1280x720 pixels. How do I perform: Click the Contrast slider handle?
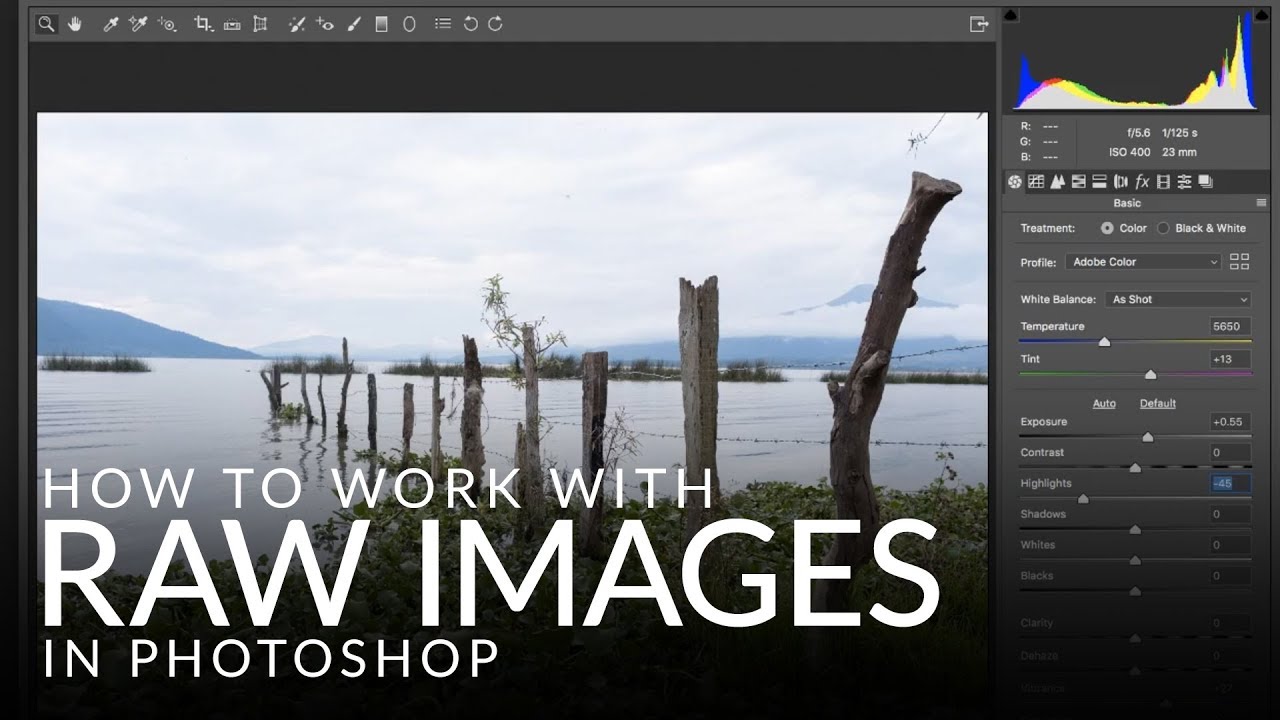pyautogui.click(x=1135, y=468)
